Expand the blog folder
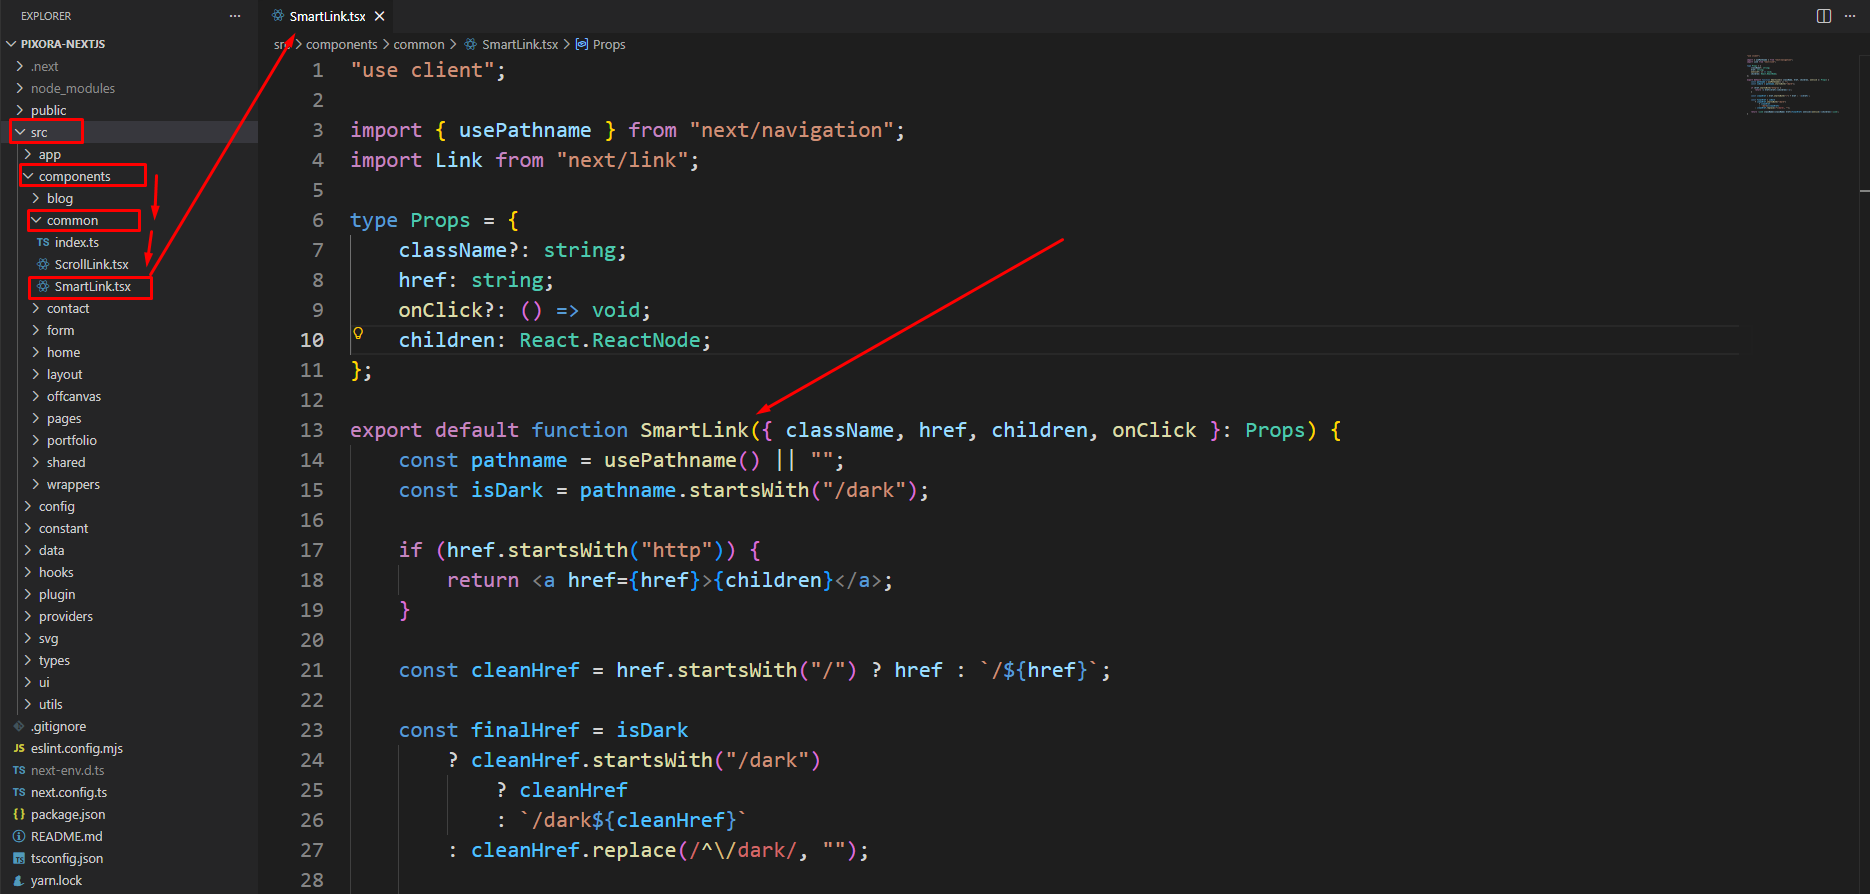Viewport: 1870px width, 894px height. click(x=36, y=198)
